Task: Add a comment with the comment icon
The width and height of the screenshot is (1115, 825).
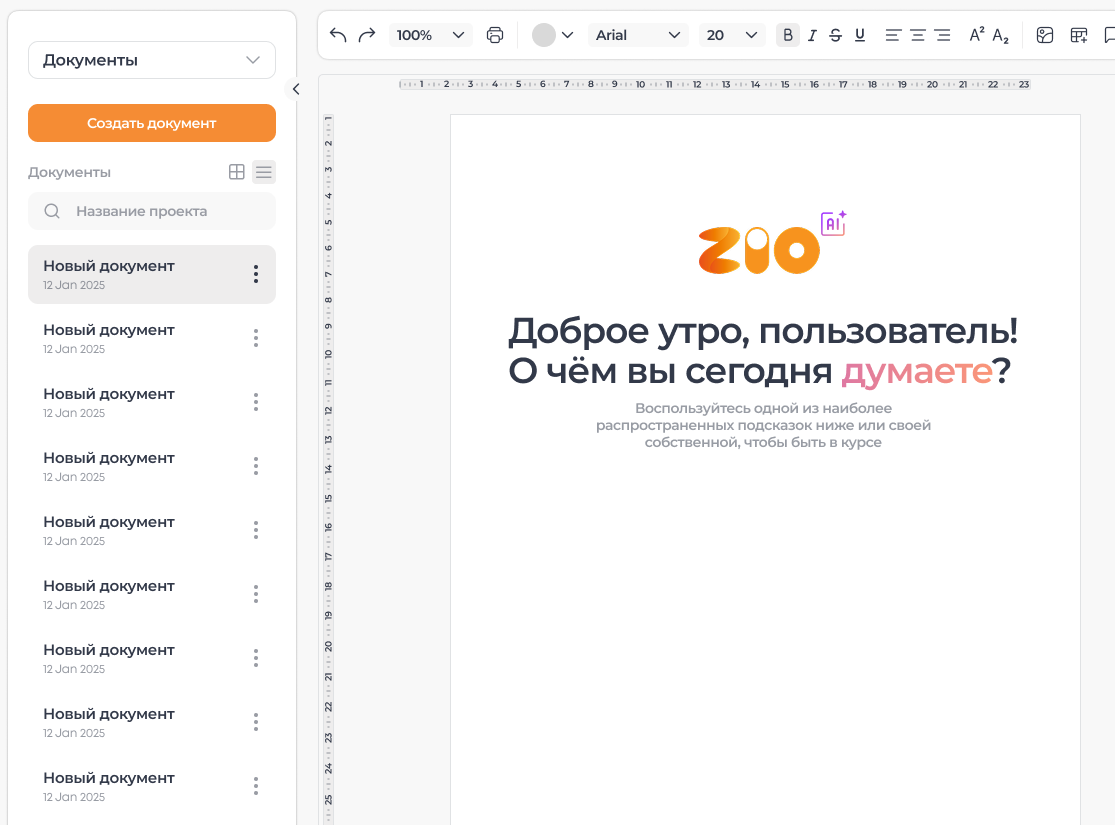Action: (x=1108, y=34)
